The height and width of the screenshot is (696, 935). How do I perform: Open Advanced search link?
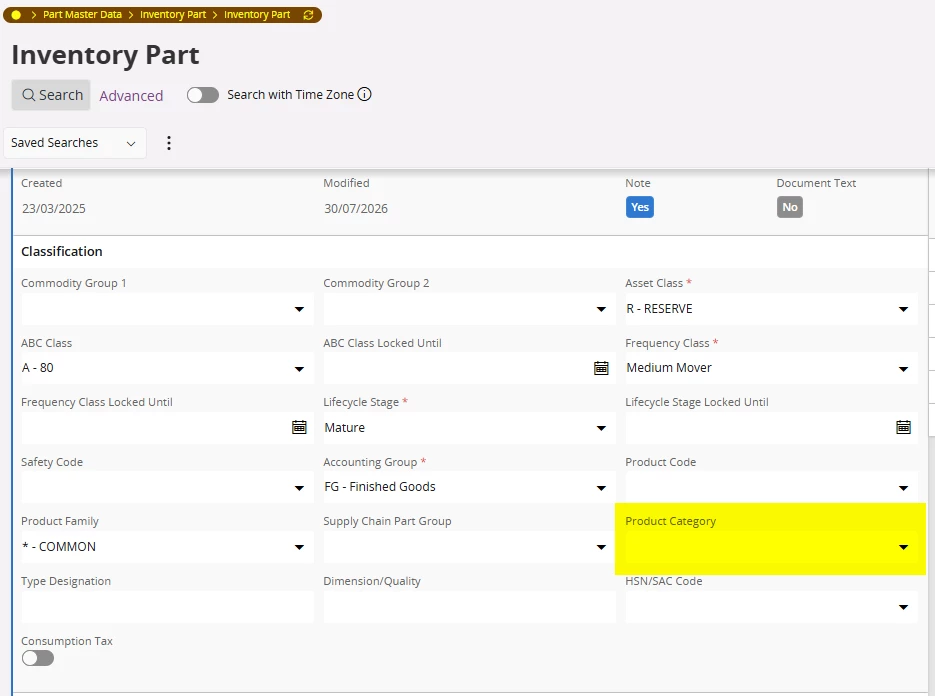click(131, 95)
